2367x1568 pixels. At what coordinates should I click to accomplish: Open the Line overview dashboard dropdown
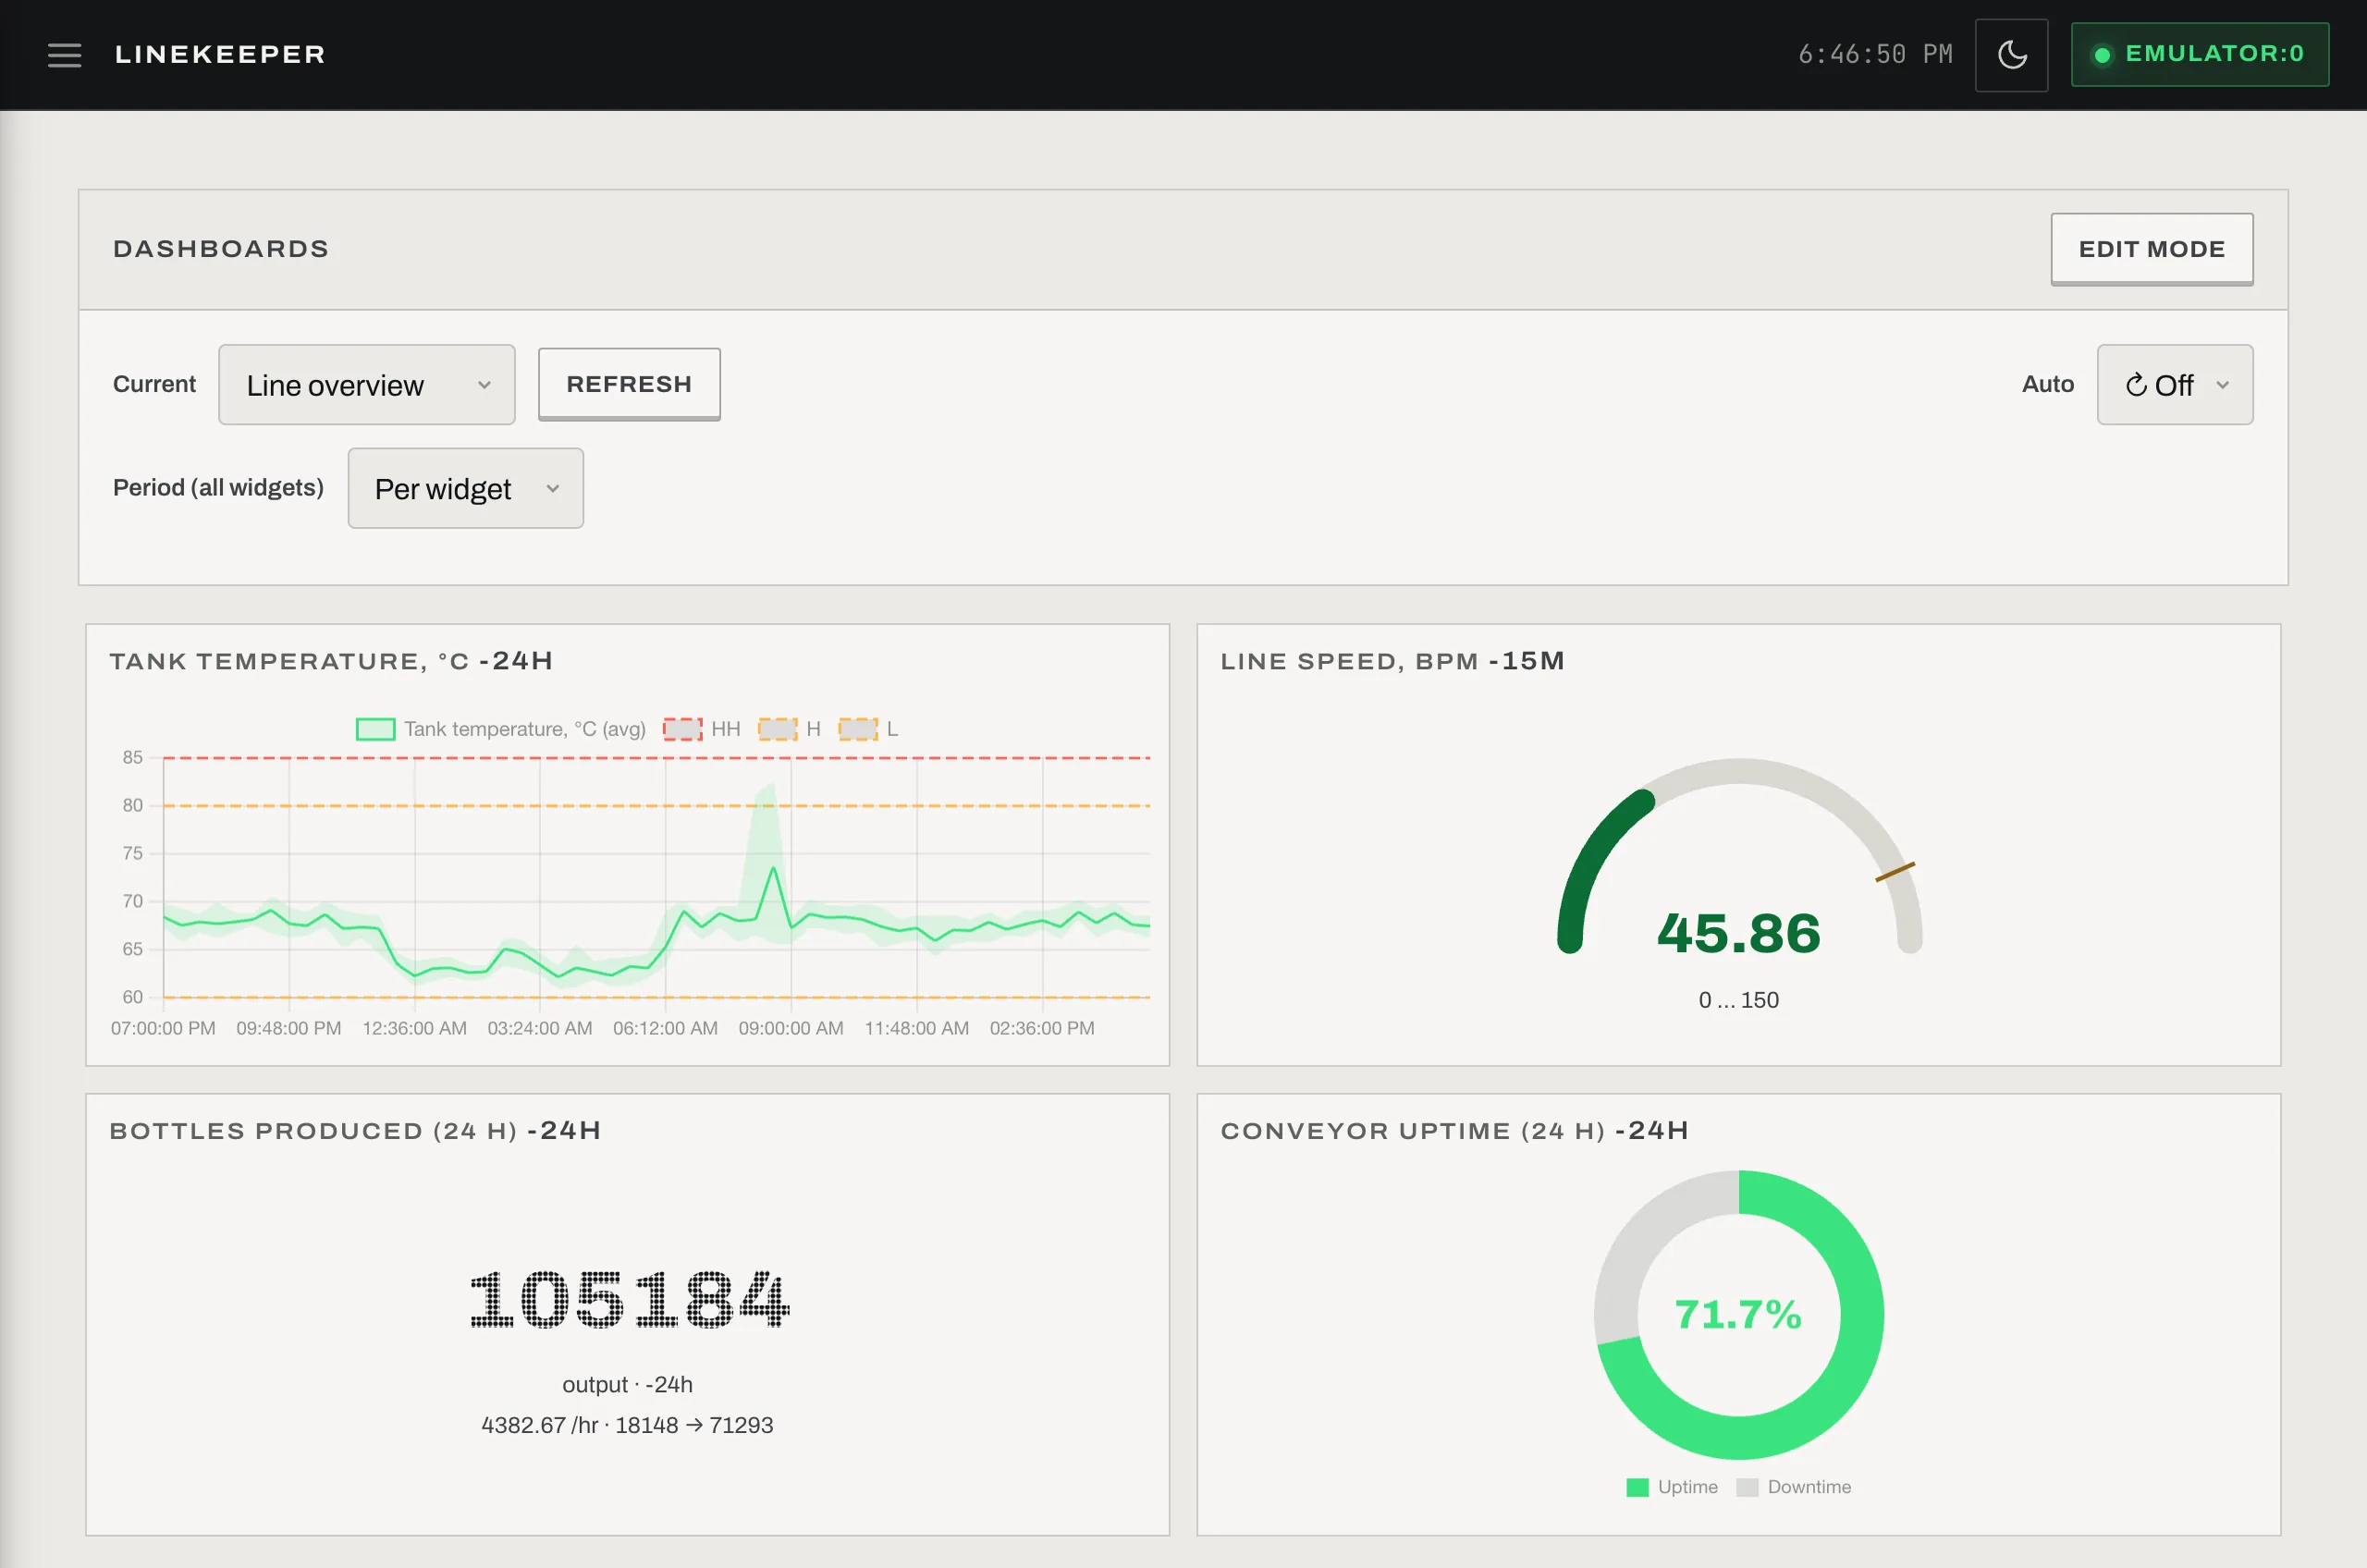pos(367,385)
